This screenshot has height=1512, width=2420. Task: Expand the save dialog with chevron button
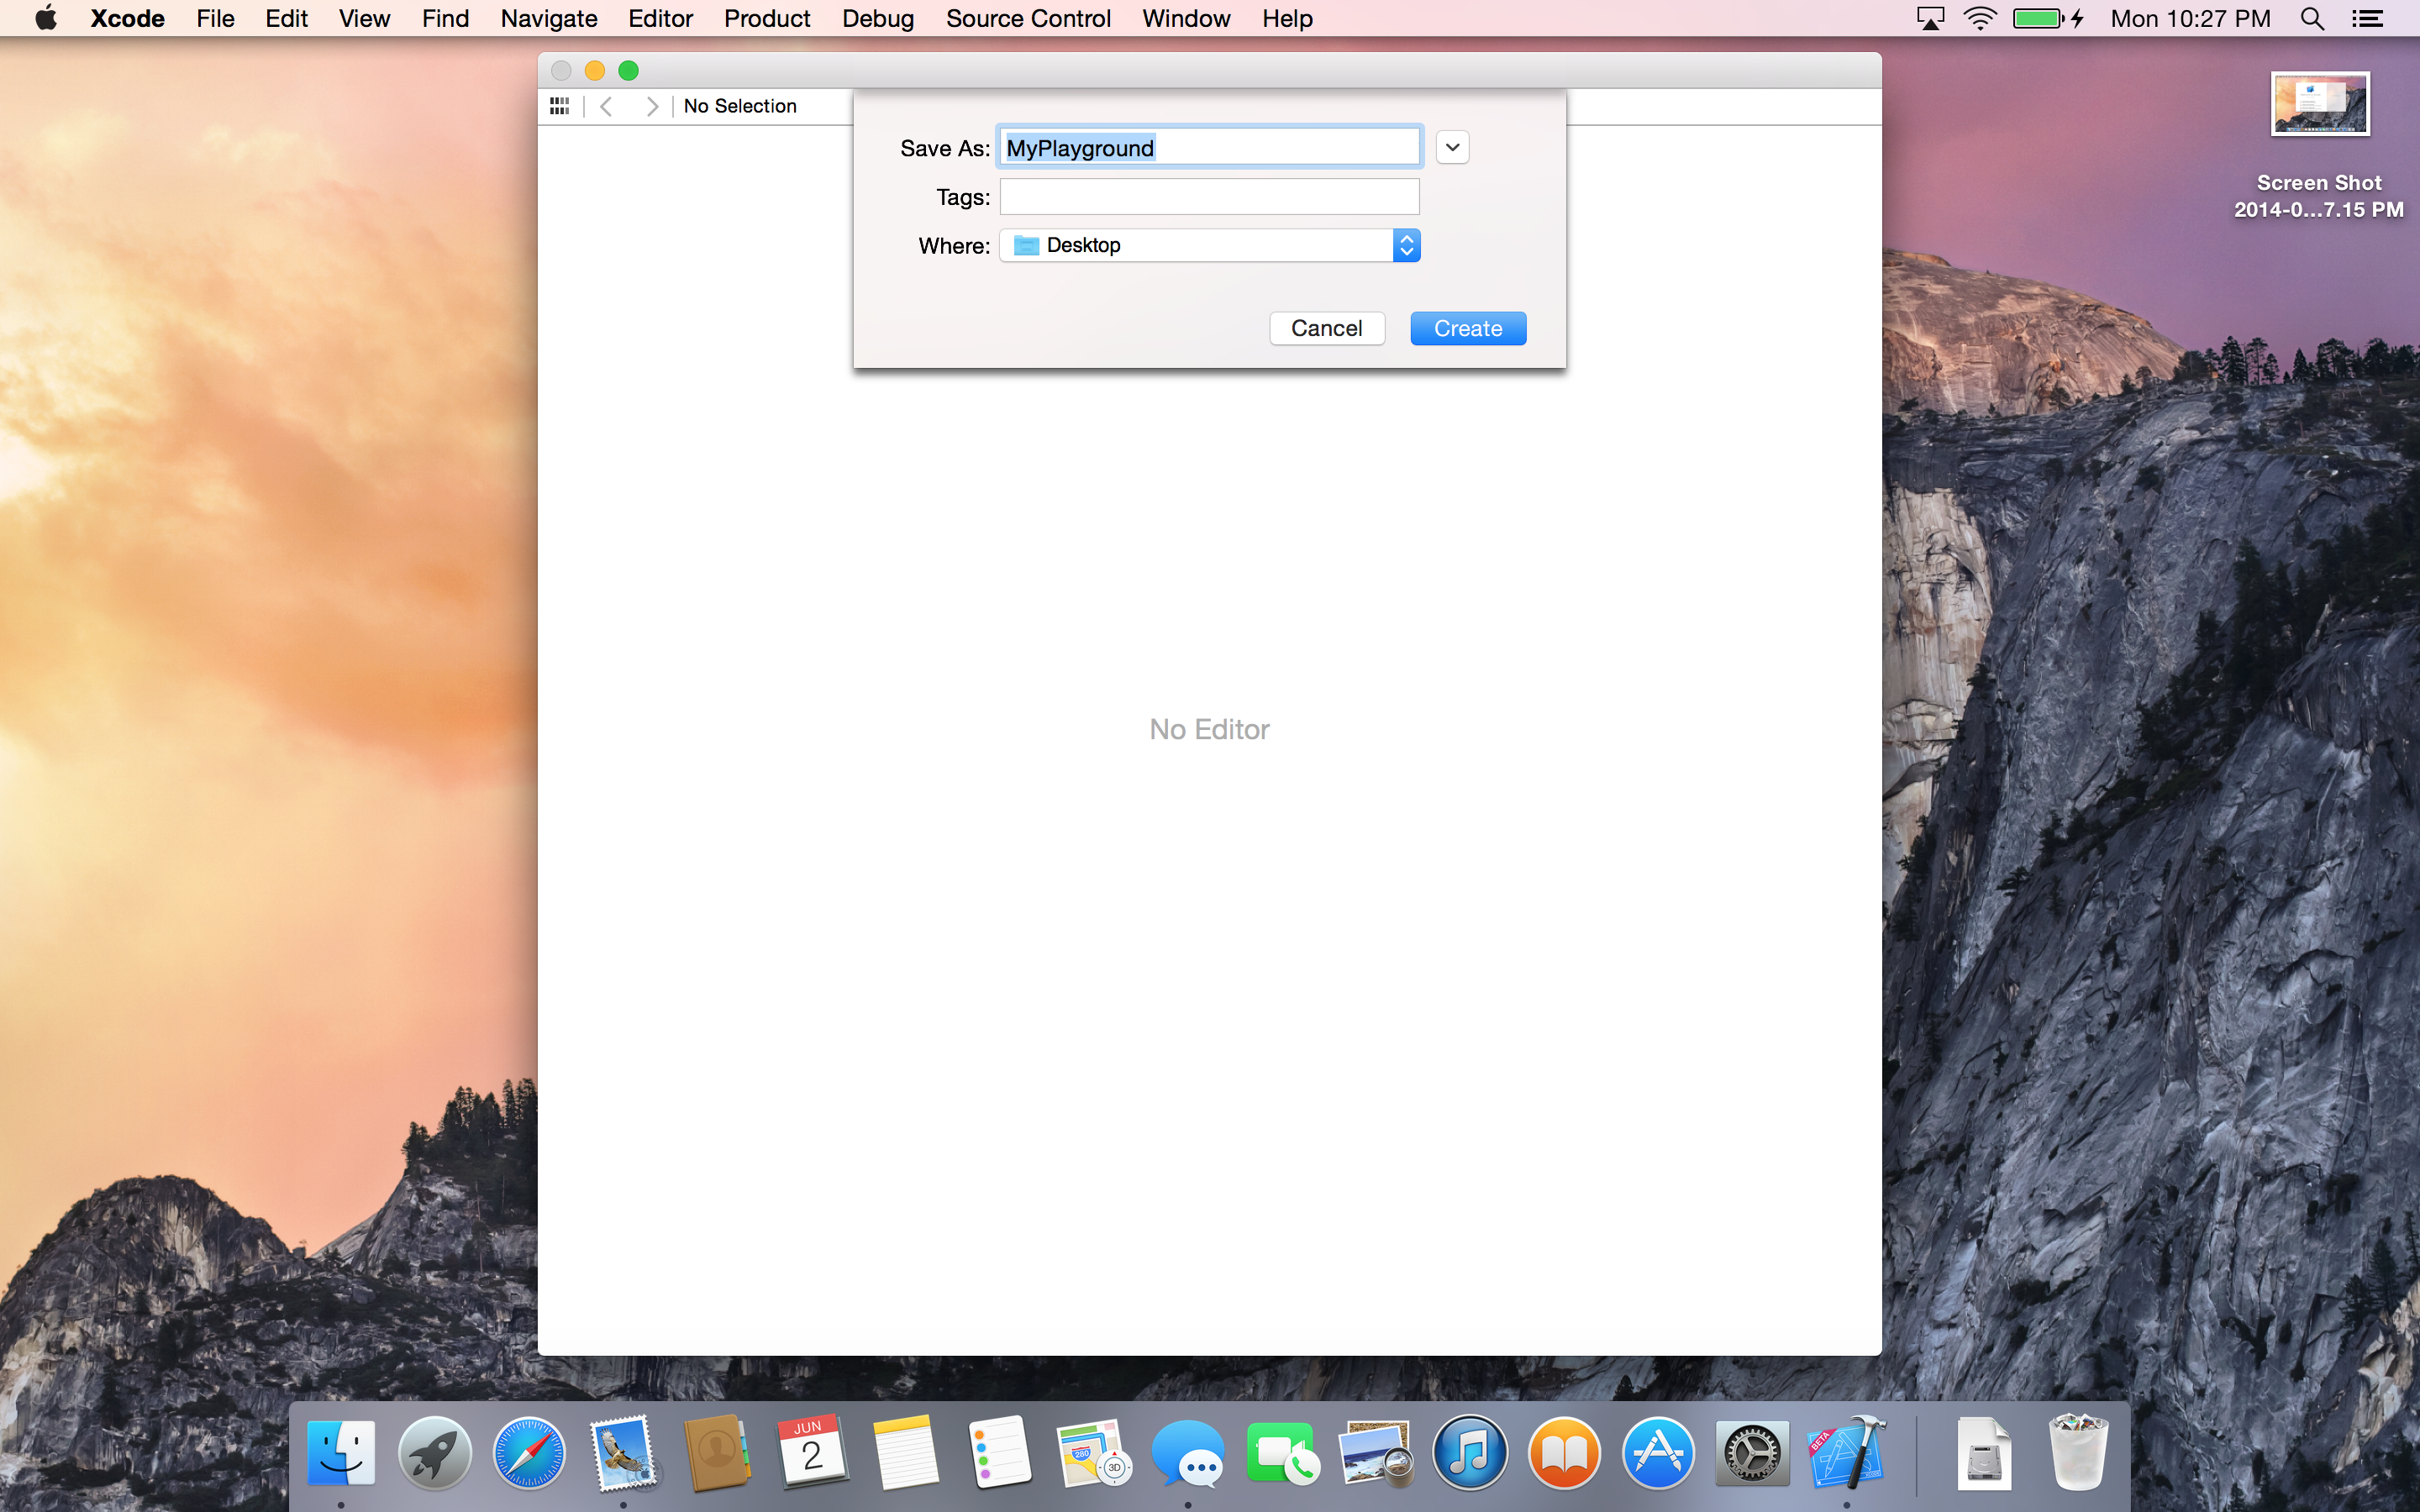(1452, 148)
